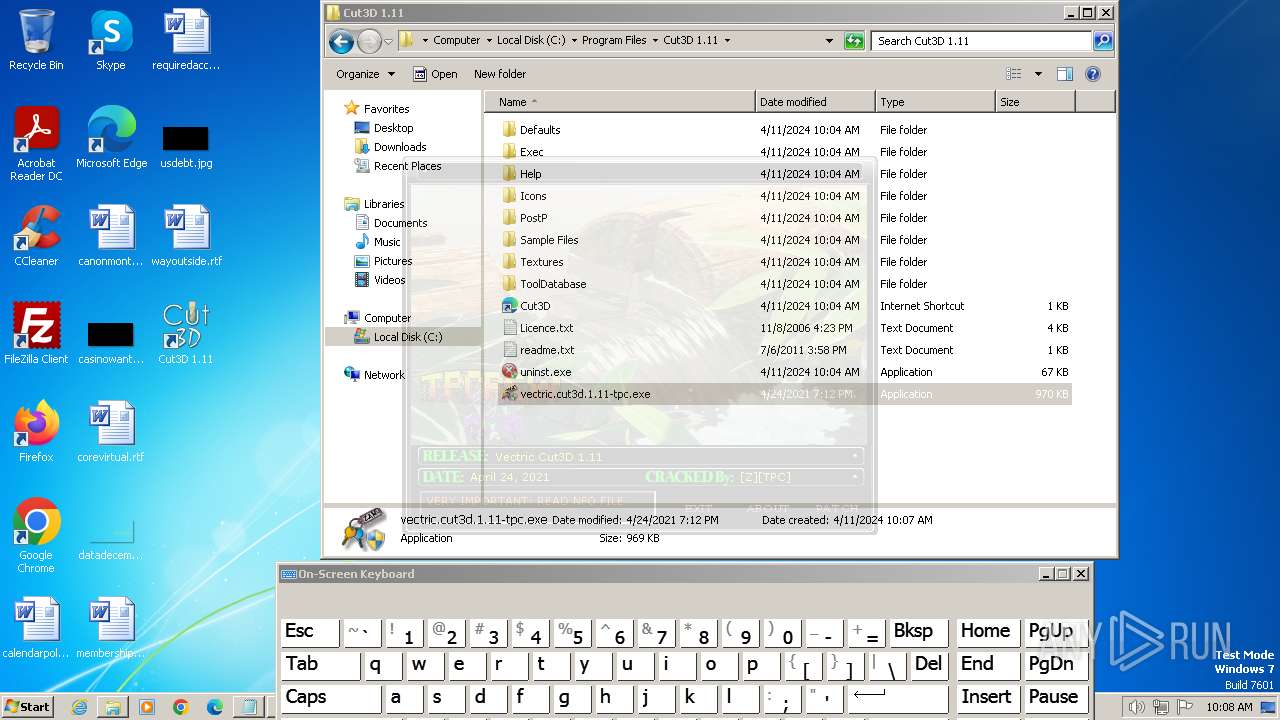Screen dimensions: 1280x720
Task: Toggle the preview pane button
Action: 1065,74
